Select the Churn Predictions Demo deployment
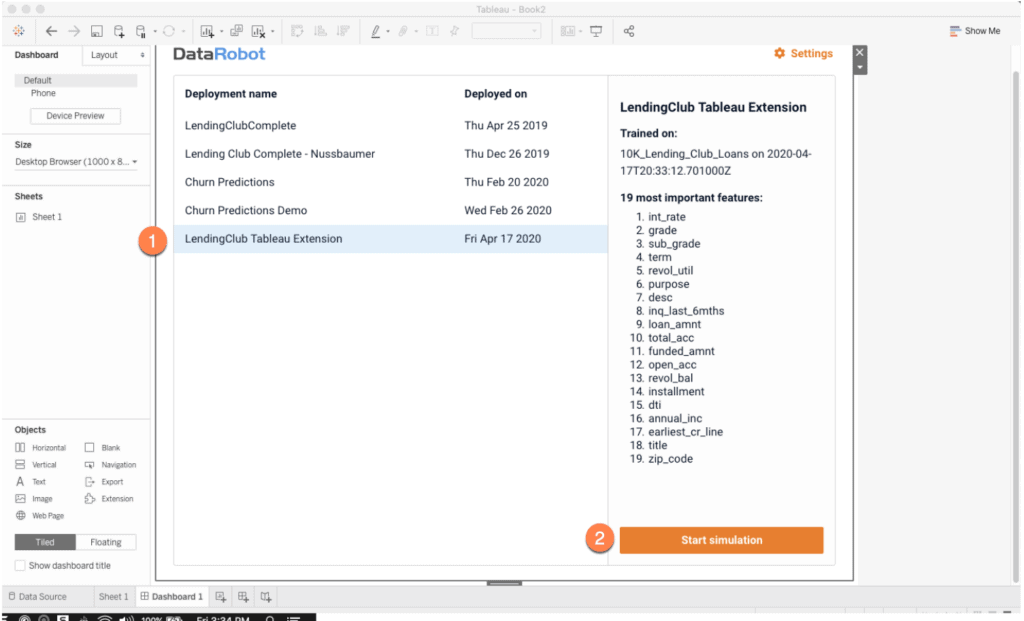1024x621 pixels. [x=391, y=210]
